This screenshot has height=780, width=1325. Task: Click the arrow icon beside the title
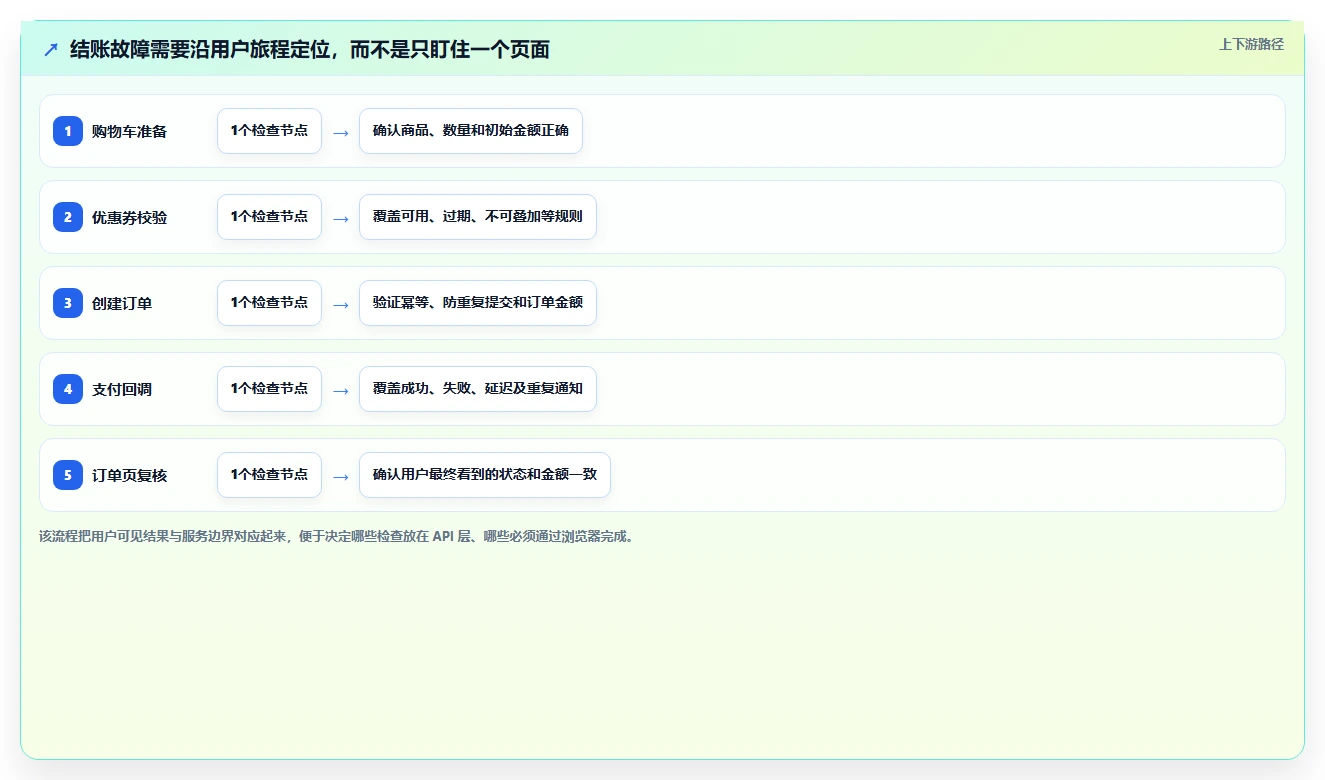pos(51,49)
